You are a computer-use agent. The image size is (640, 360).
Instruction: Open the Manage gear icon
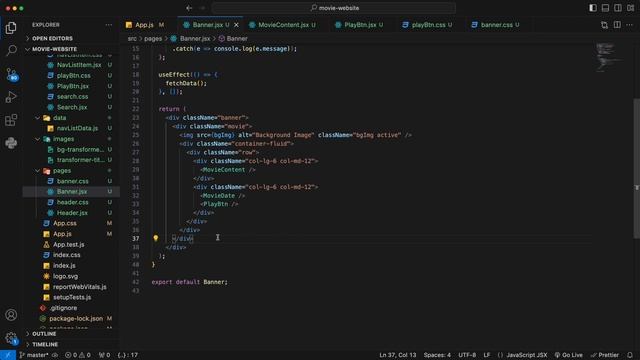click(11, 338)
